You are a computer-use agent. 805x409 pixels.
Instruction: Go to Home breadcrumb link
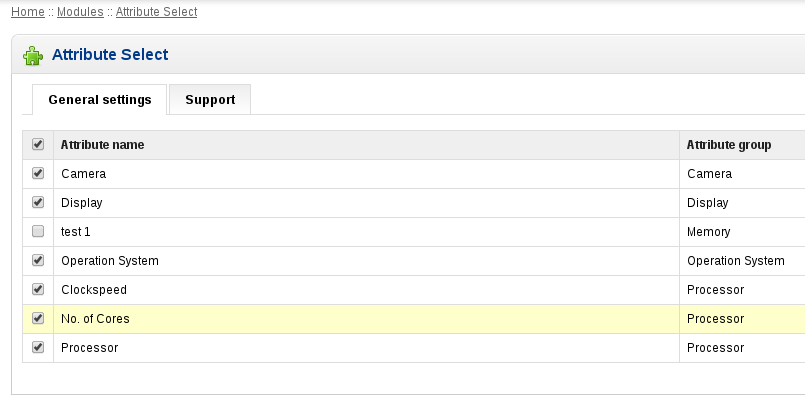pyautogui.click(x=28, y=12)
